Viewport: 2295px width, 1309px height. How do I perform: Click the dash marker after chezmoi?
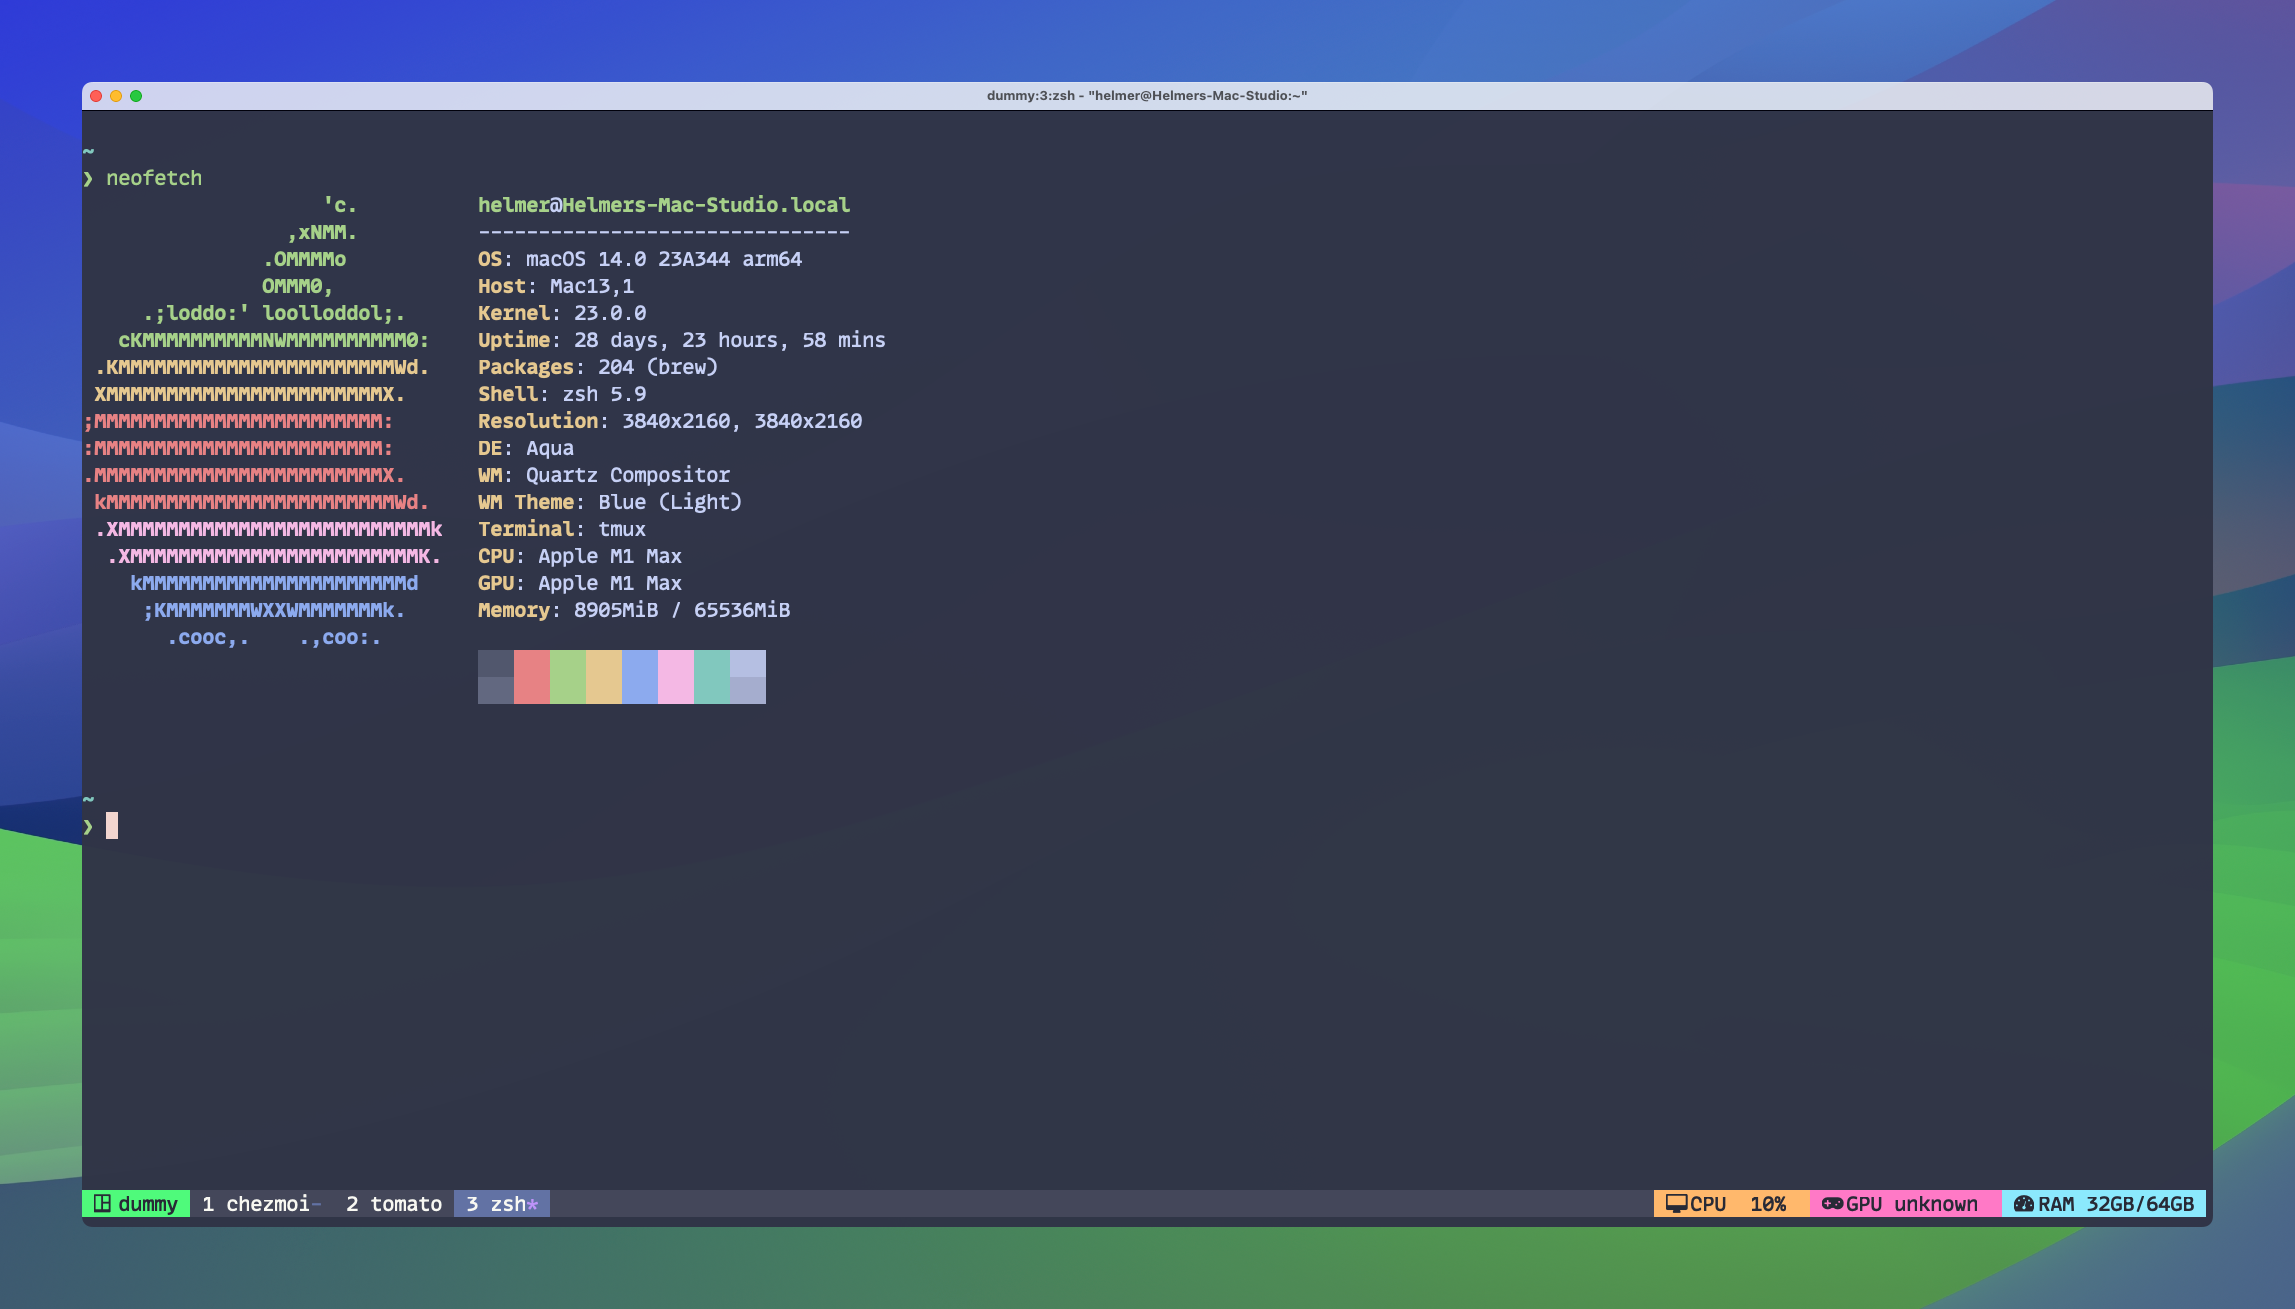[x=314, y=1204]
